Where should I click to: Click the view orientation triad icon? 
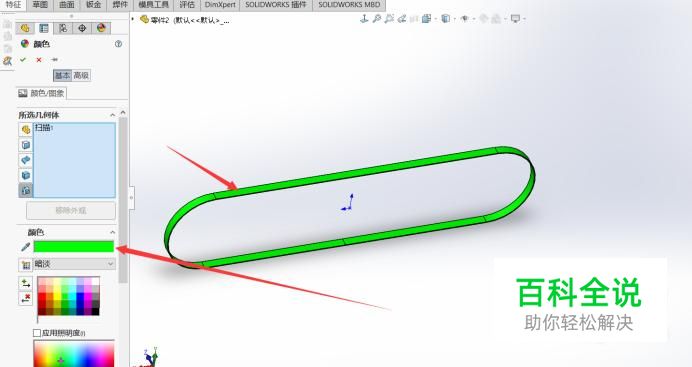[364, 19]
